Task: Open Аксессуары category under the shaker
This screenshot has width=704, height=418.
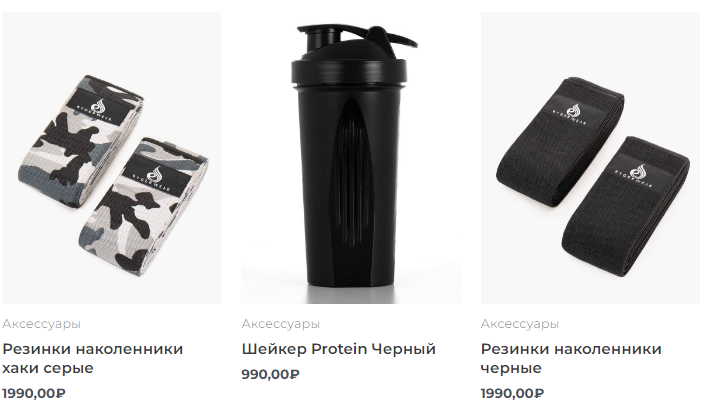Action: pos(281,324)
